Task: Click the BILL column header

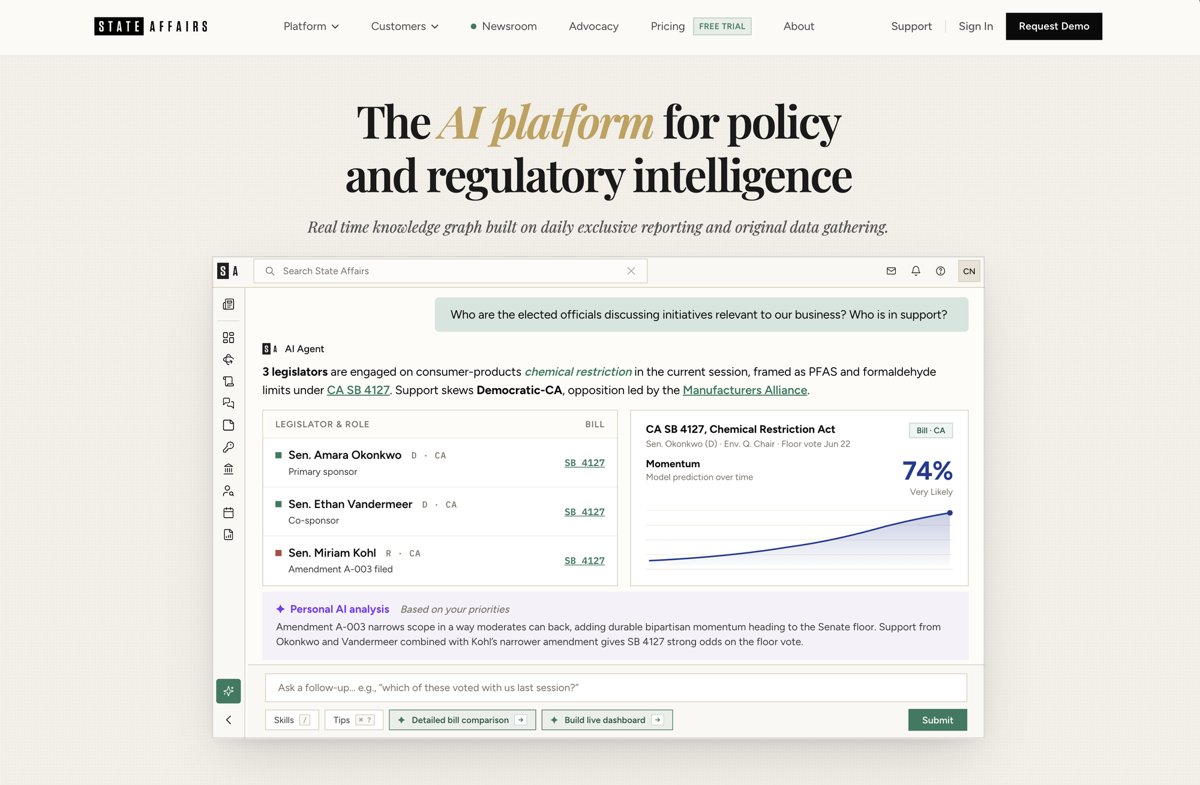Action: point(595,424)
